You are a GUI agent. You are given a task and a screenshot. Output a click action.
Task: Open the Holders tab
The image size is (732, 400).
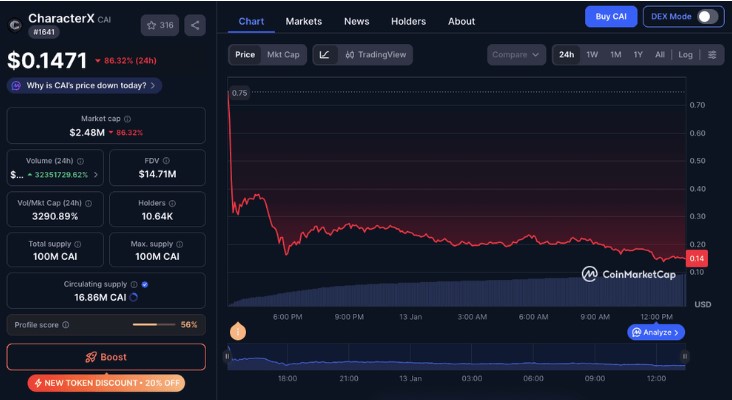click(408, 21)
